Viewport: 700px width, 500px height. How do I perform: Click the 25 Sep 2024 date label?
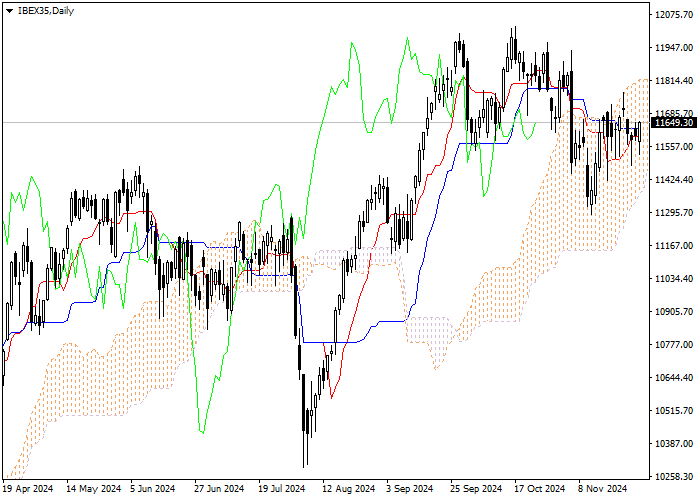[476, 489]
